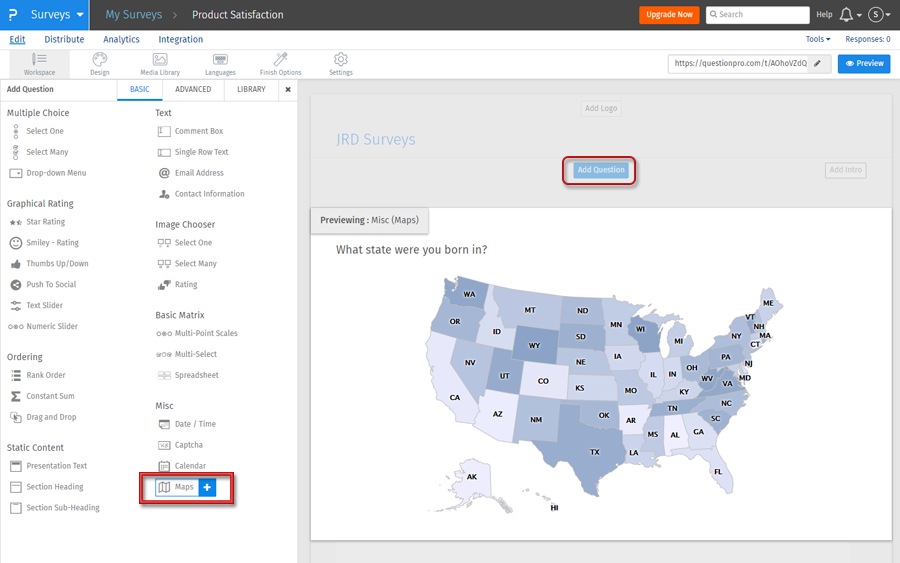The width and height of the screenshot is (900, 563).
Task: Add a Text Slider question
Action: click(44, 306)
